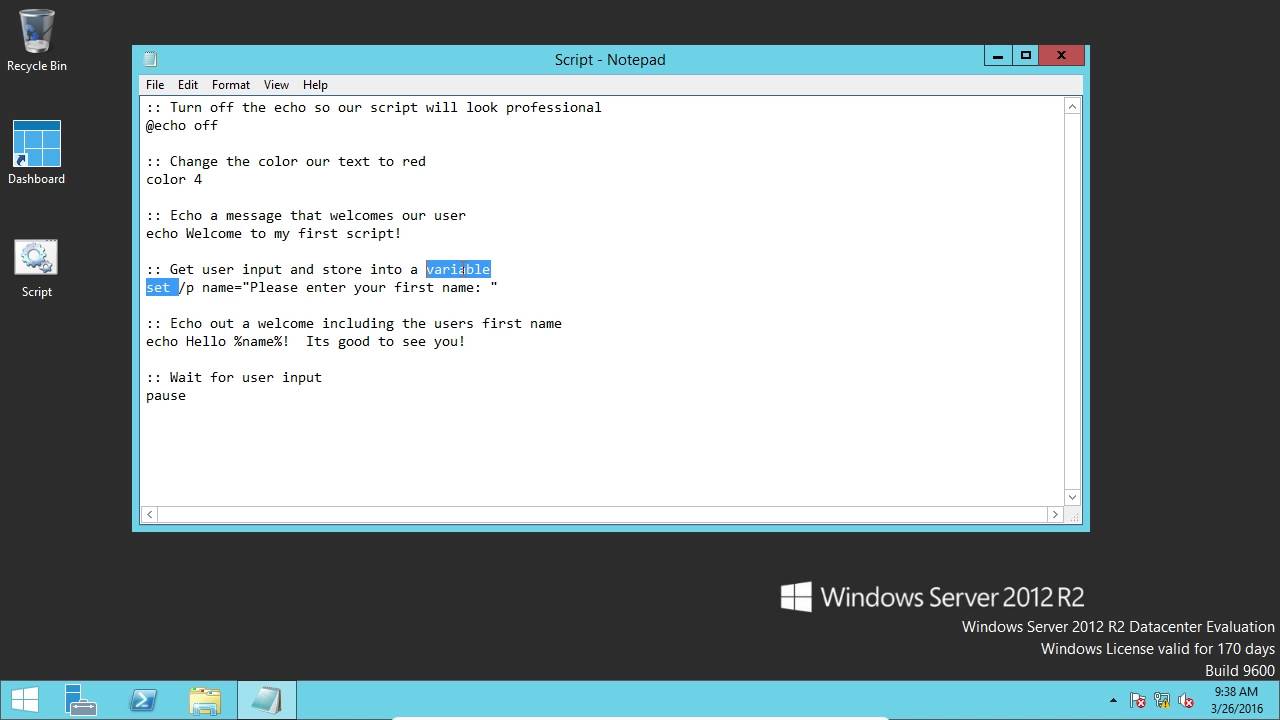Open File Explorer from the taskbar
Viewport: 1280px width, 720px height.
[x=205, y=701]
